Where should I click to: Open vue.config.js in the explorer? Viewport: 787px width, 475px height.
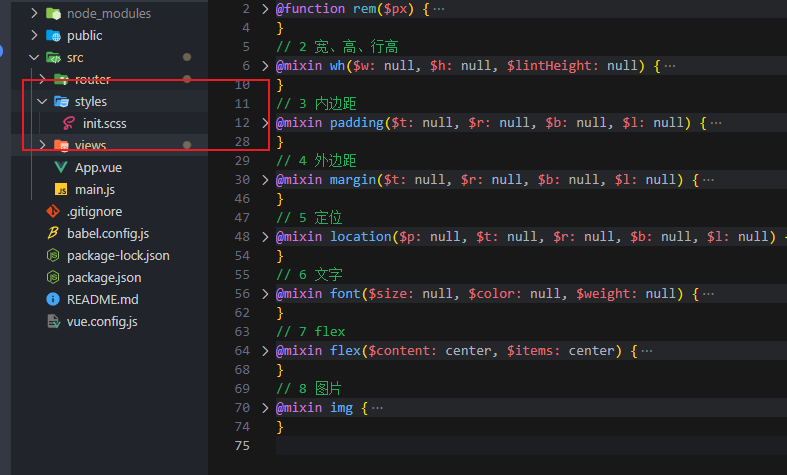[102, 322]
